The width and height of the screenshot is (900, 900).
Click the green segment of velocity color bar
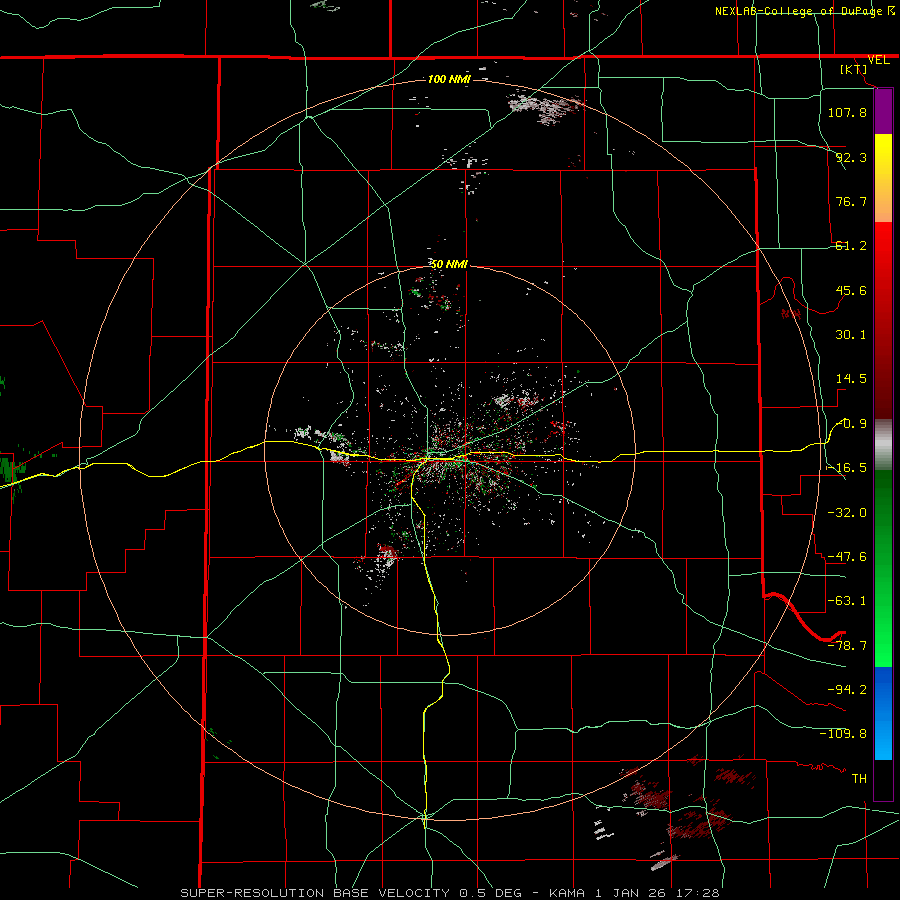pyautogui.click(x=883, y=568)
